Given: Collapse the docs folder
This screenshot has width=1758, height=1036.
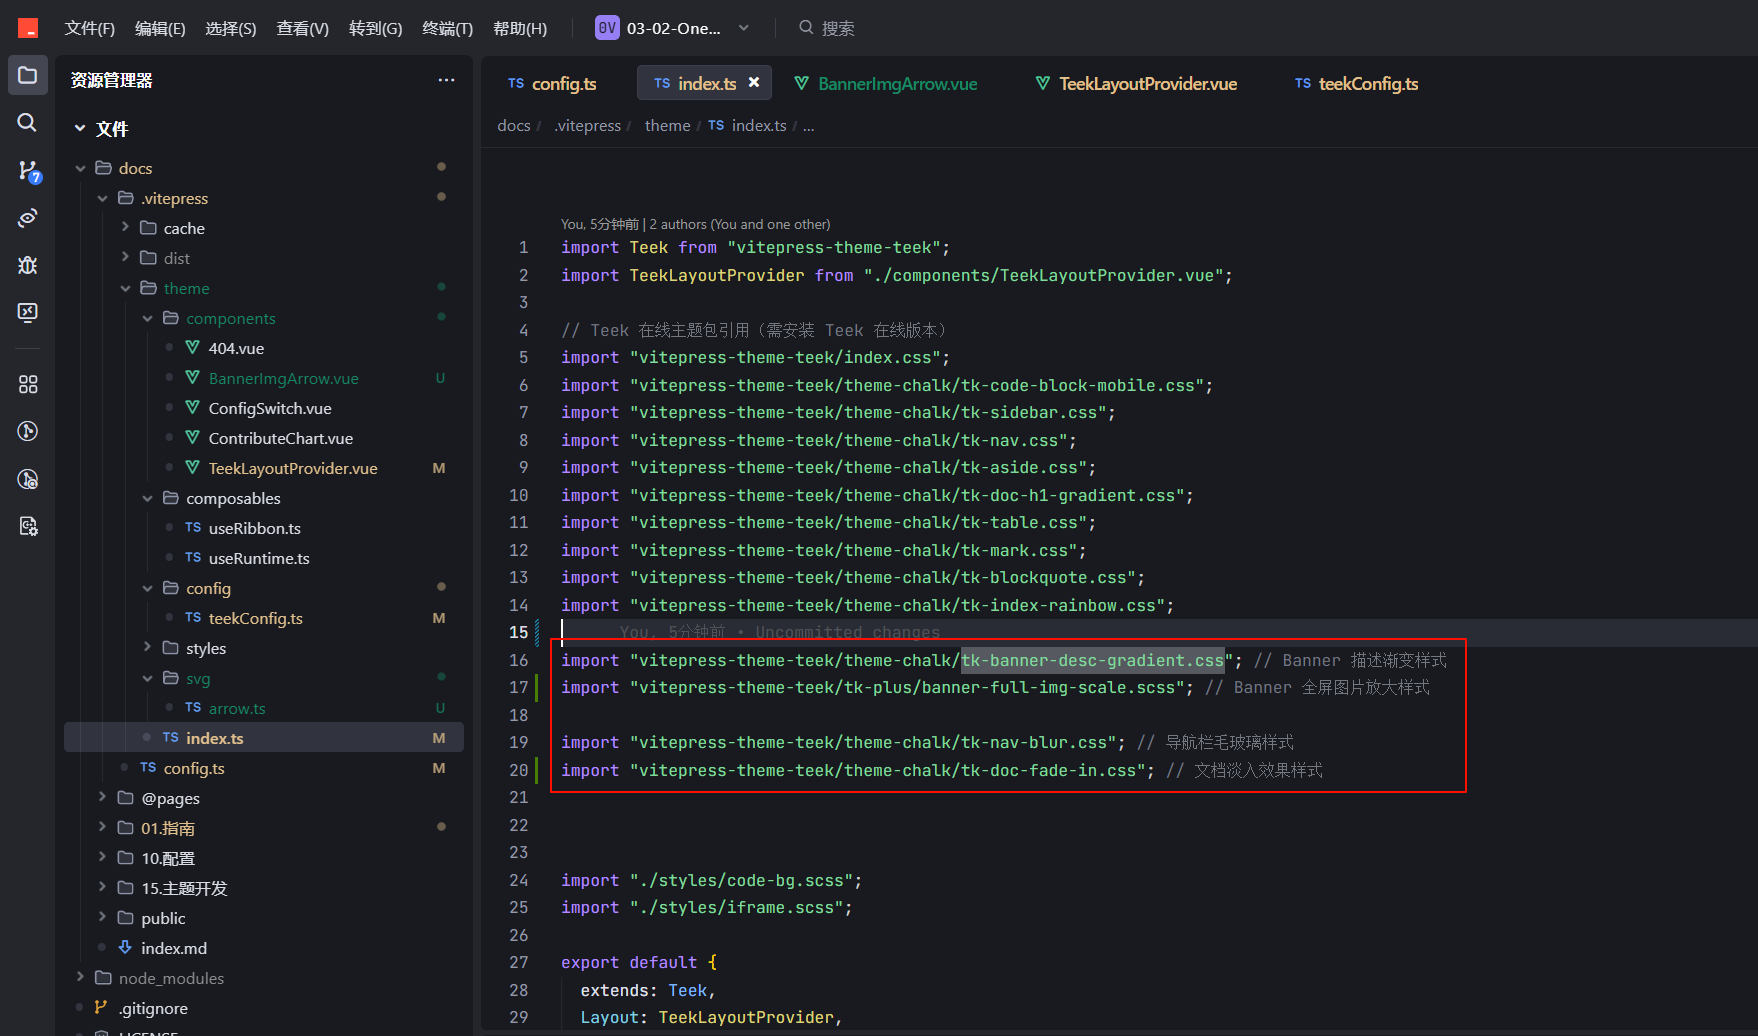Looking at the screenshot, I should tap(80, 168).
